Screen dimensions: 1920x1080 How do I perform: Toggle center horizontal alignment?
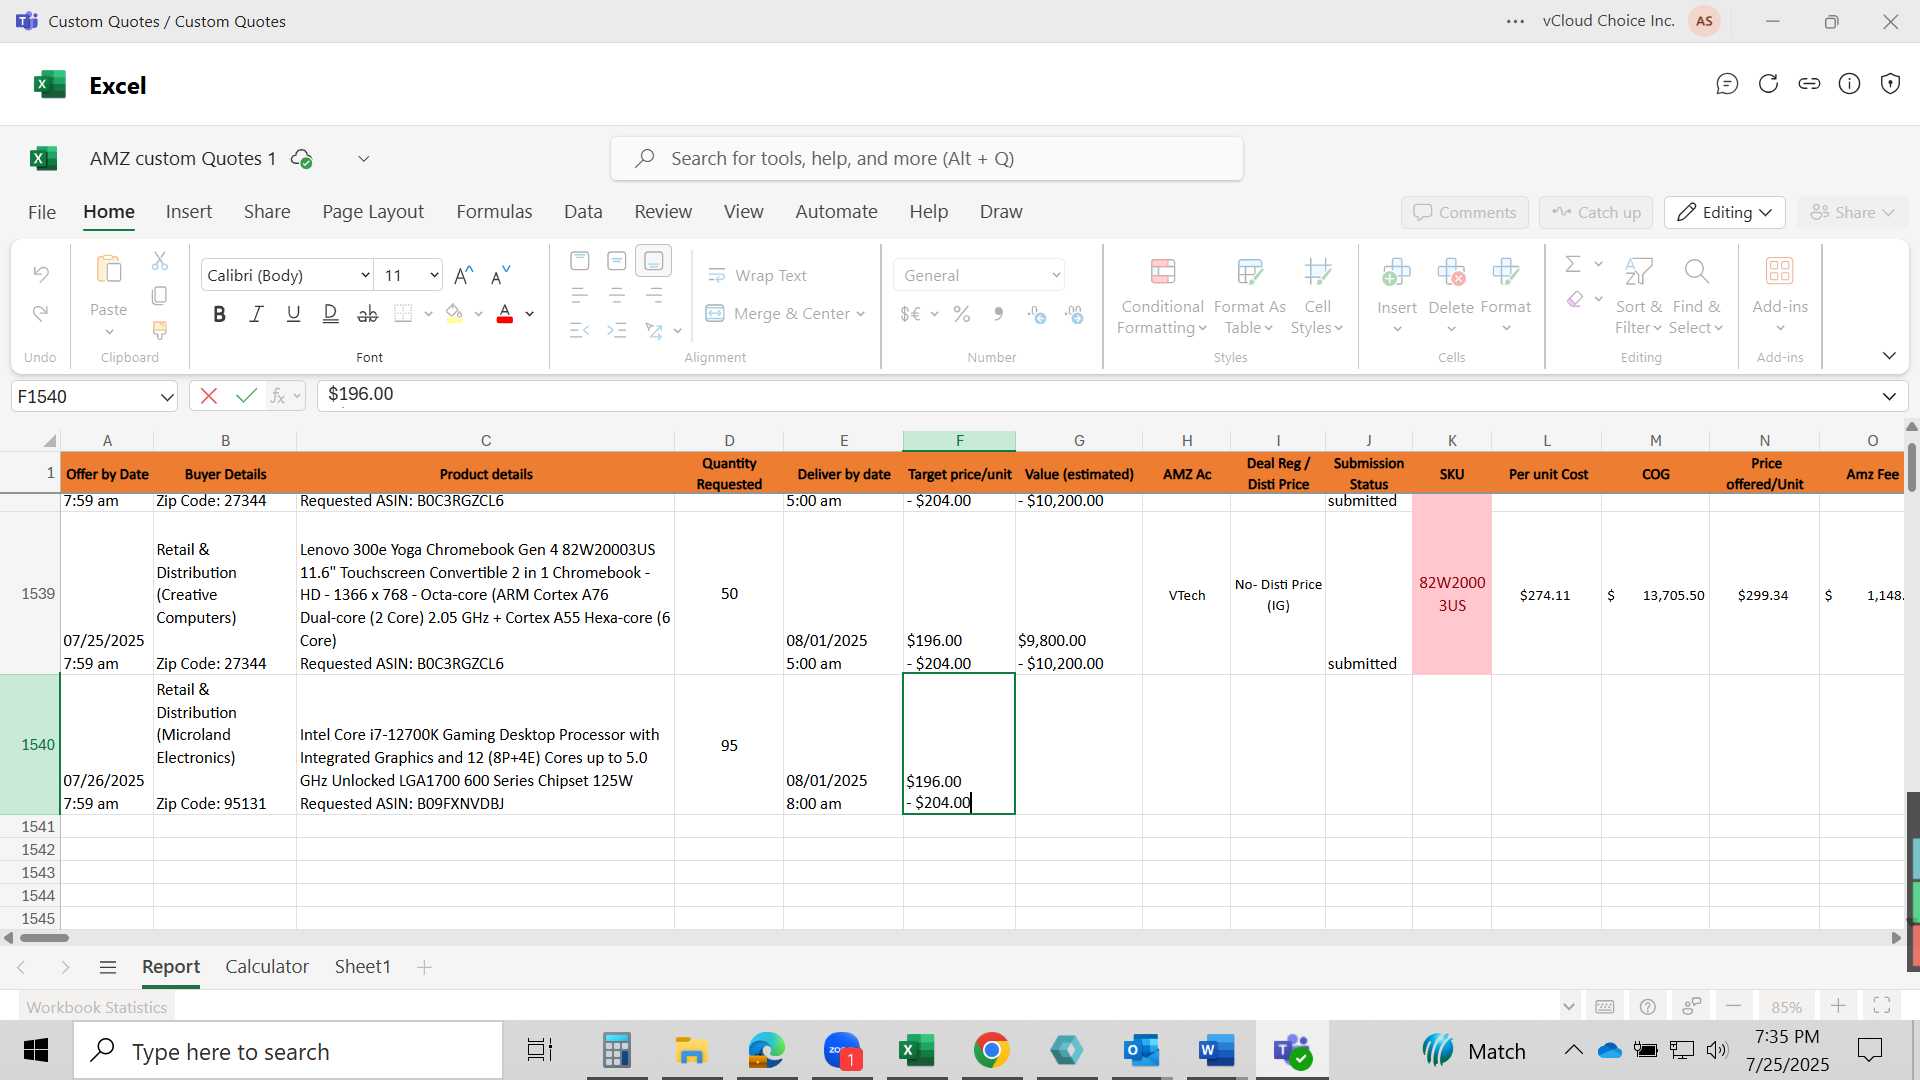click(x=617, y=296)
